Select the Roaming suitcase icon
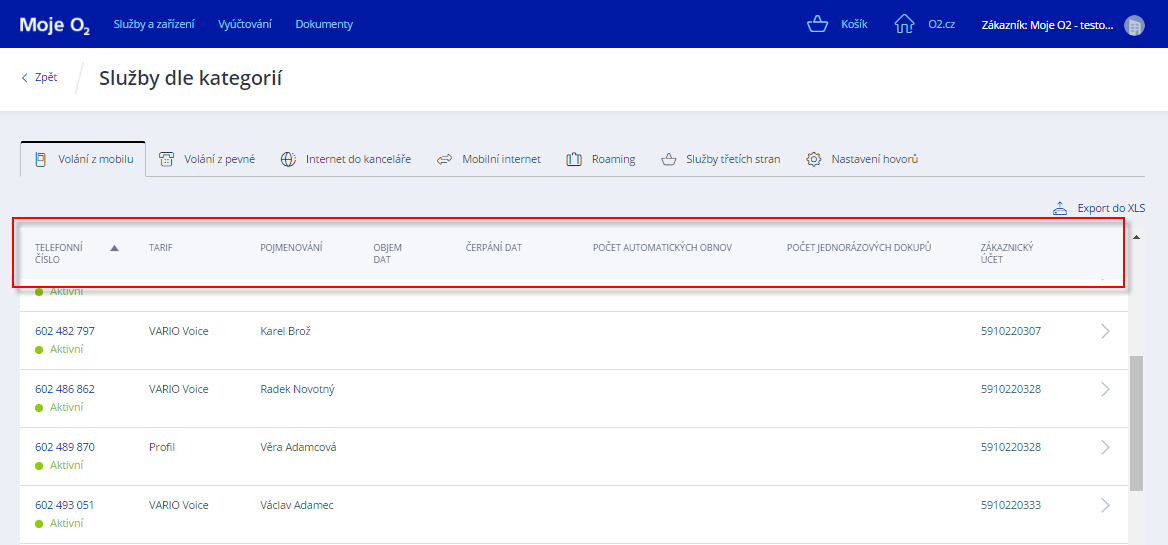Image resolution: width=1168 pixels, height=545 pixels. point(574,159)
